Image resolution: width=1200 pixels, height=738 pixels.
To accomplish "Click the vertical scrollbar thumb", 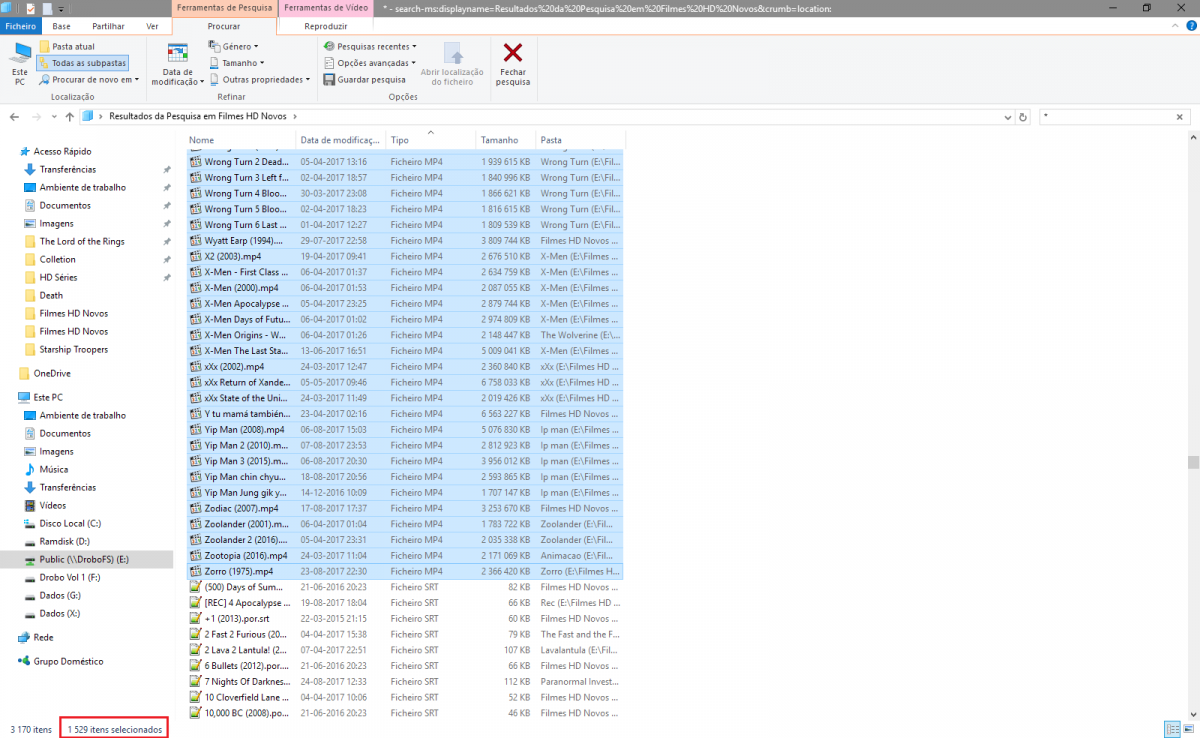I will pos(1193,462).
